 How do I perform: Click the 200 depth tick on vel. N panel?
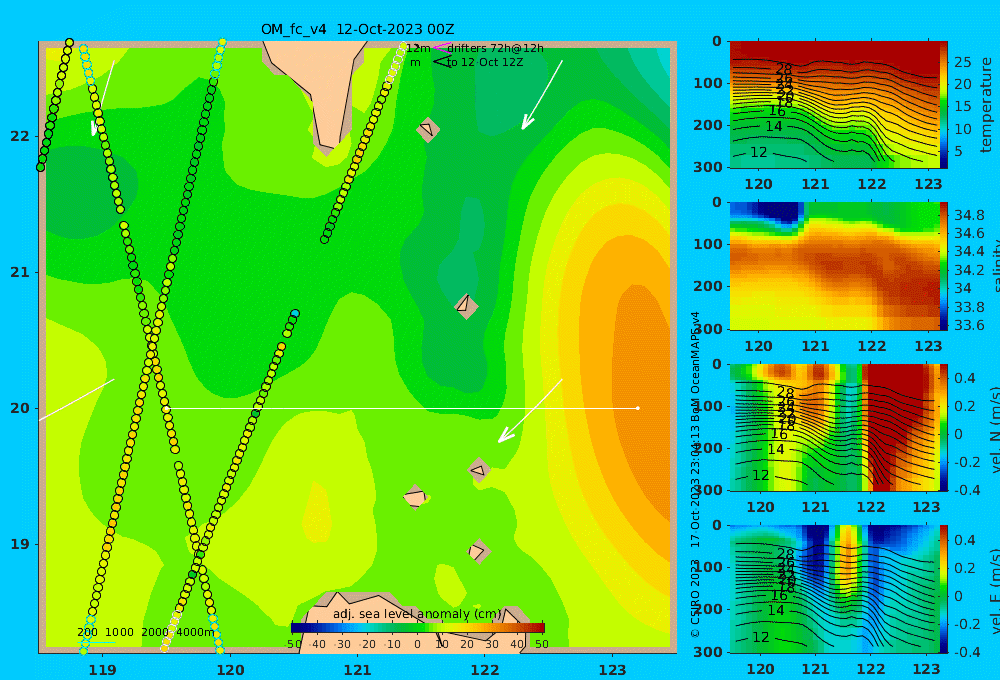[708, 448]
